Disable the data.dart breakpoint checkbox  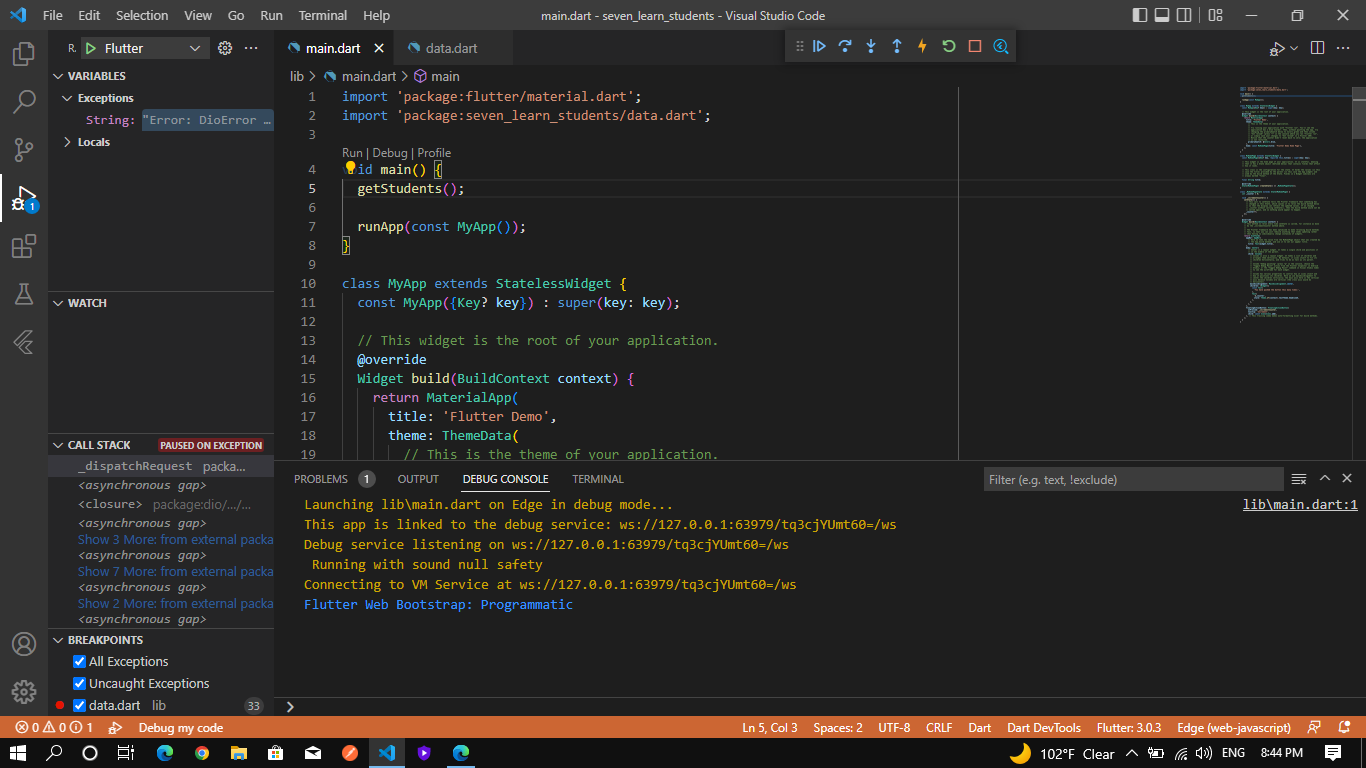[x=80, y=705]
